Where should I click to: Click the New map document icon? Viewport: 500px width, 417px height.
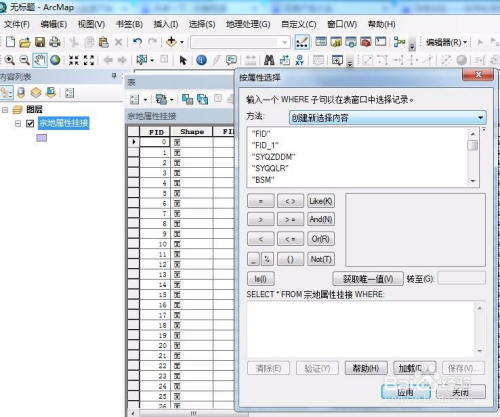pos(11,42)
